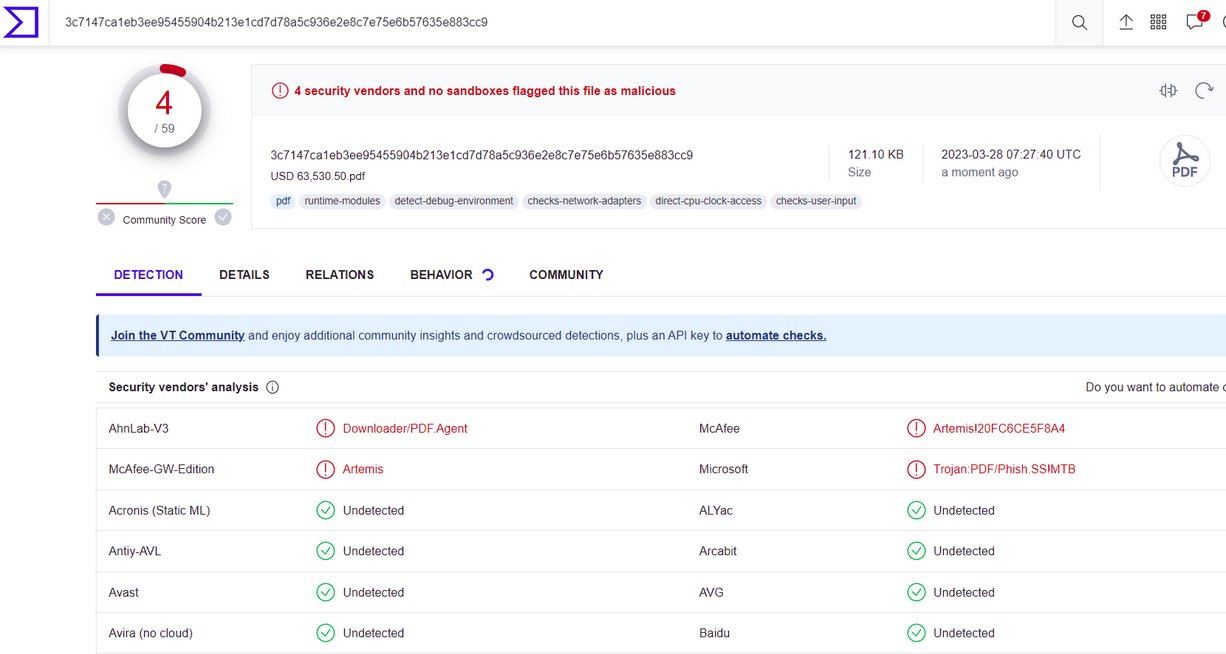Click the community score question mark icon
The image size is (1226, 654).
164,189
